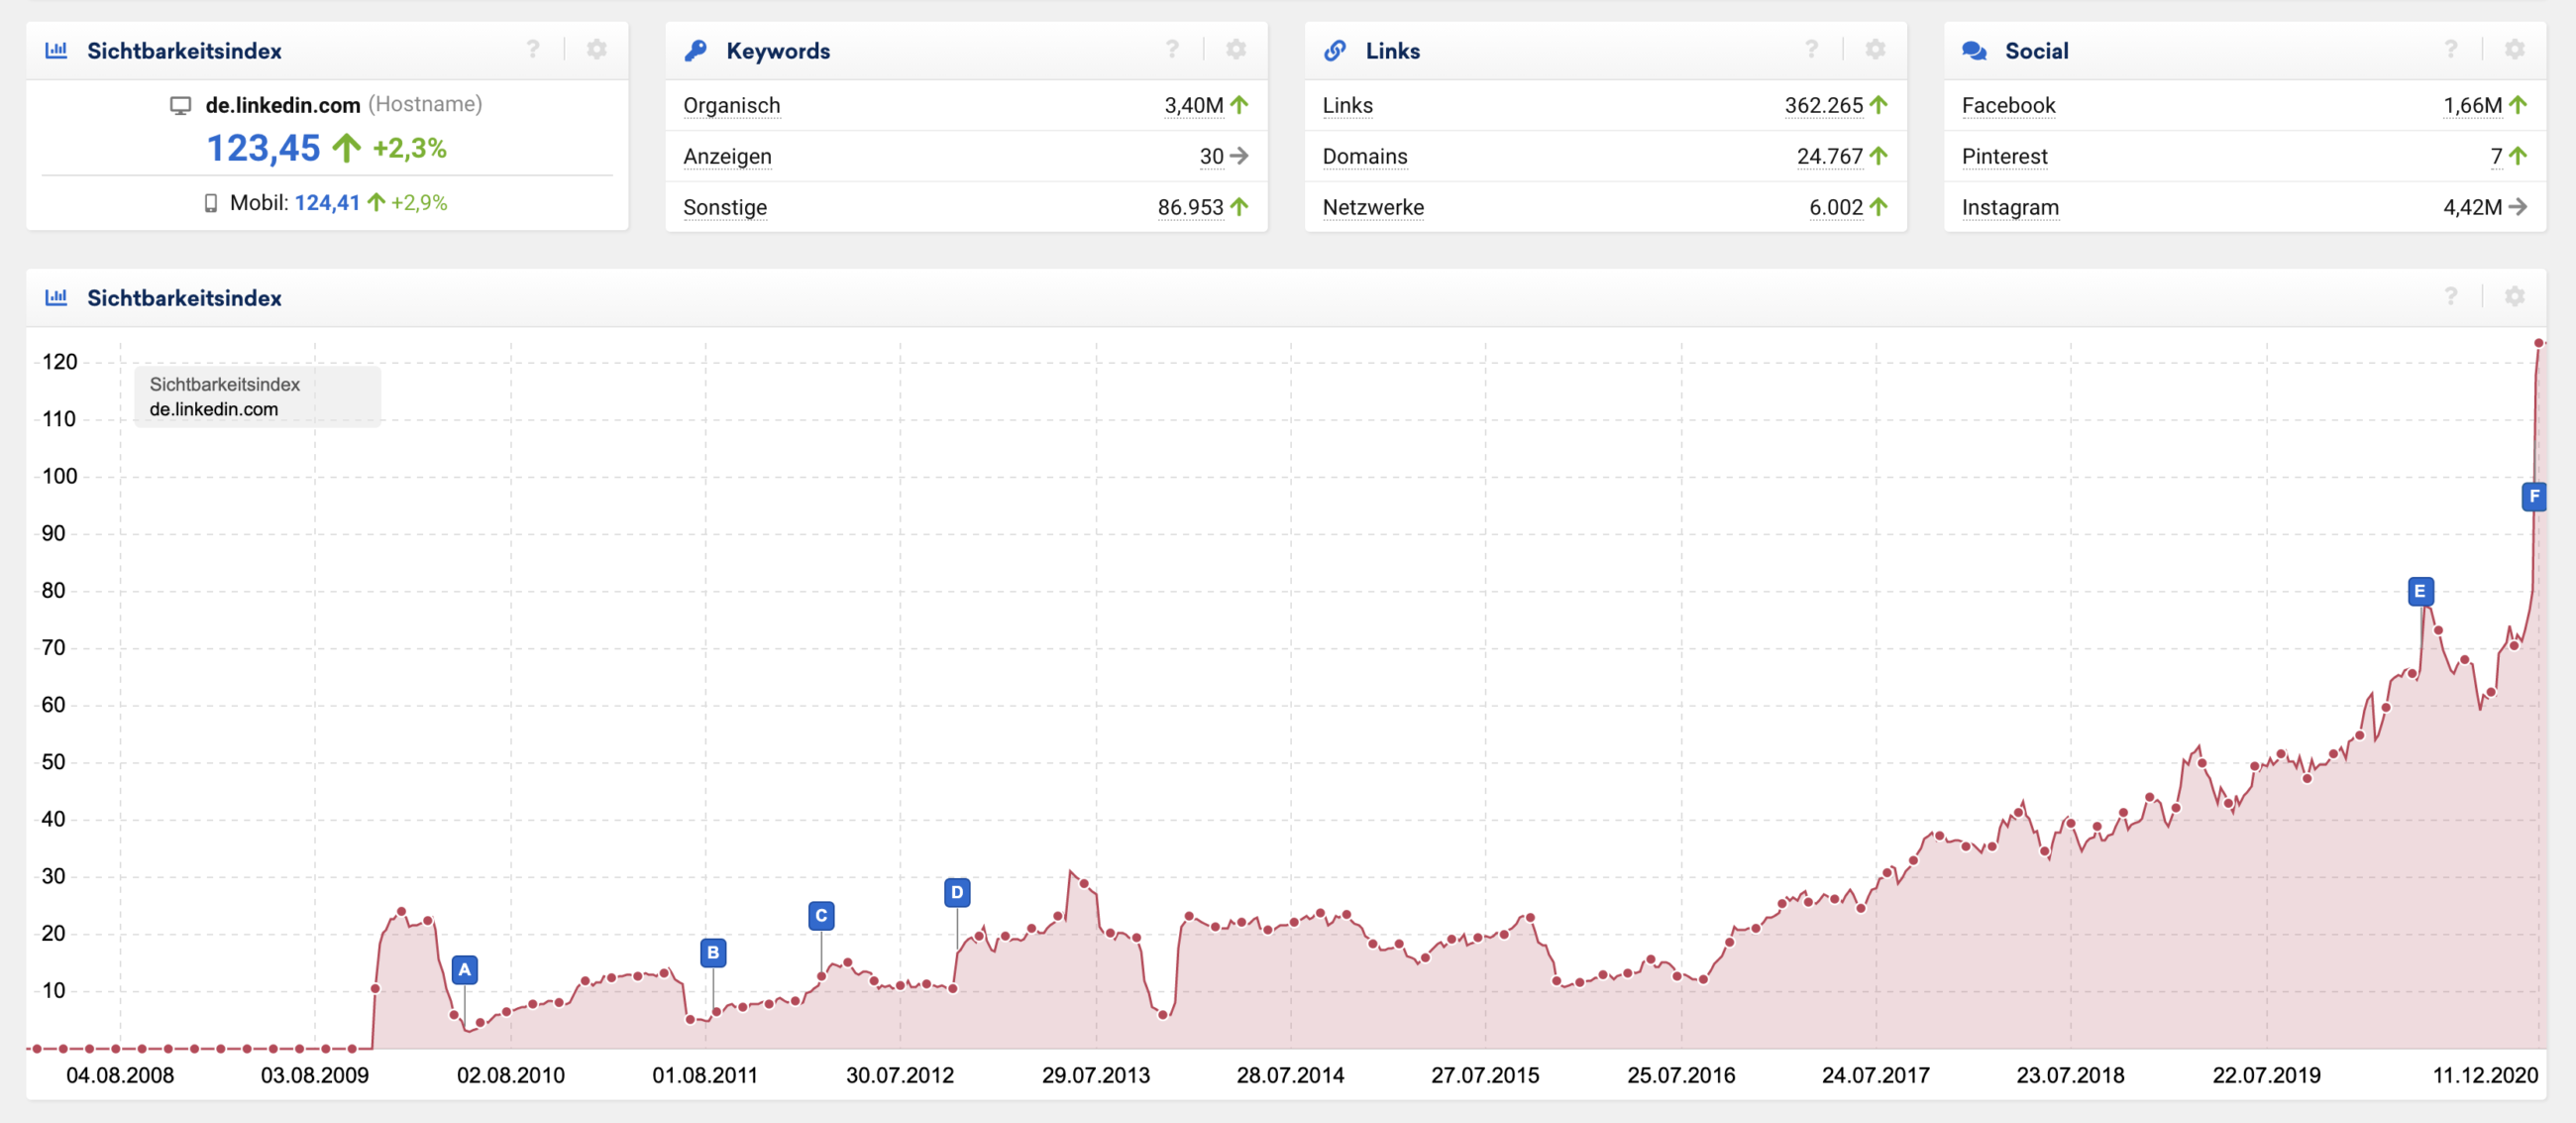Click the Links box help question mark
Viewport: 2576px width, 1123px height.
[1811, 49]
